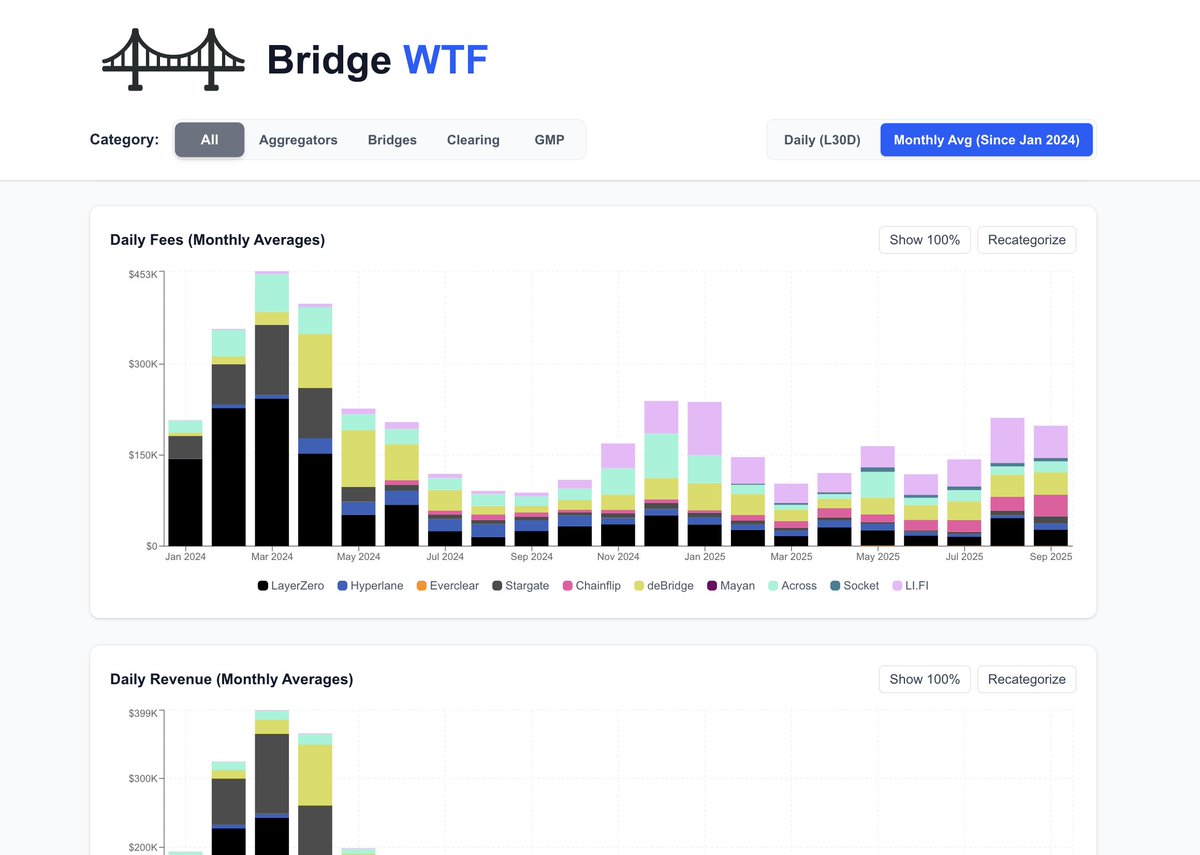Viewport: 1200px width, 855px height.
Task: Select Monthly Avg (Since Jan 2024) view
Action: (x=986, y=140)
